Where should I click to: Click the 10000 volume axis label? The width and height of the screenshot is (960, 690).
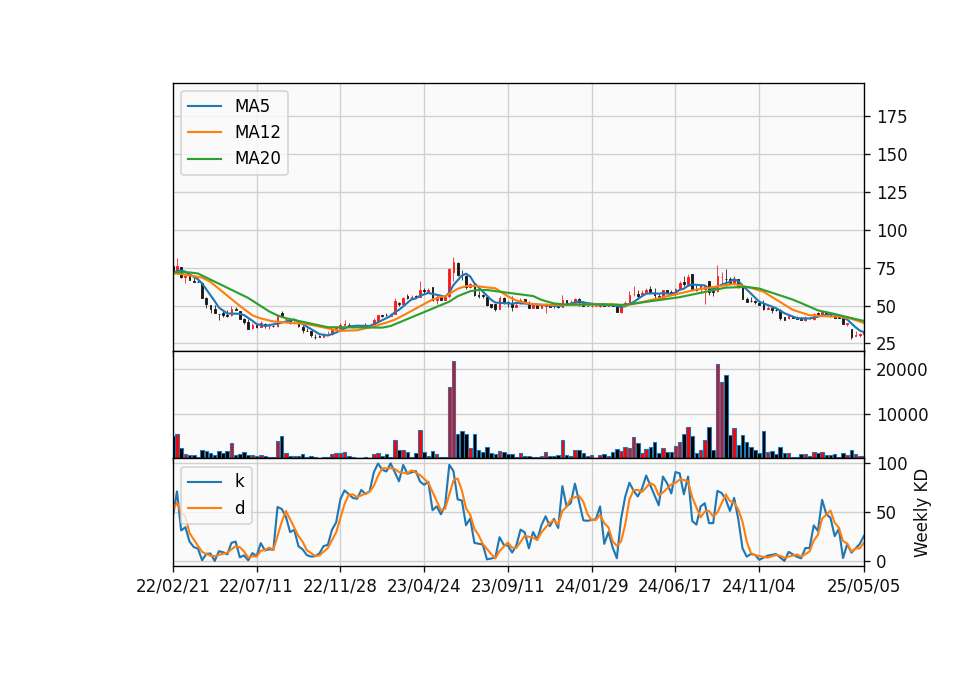pyautogui.click(x=902, y=415)
